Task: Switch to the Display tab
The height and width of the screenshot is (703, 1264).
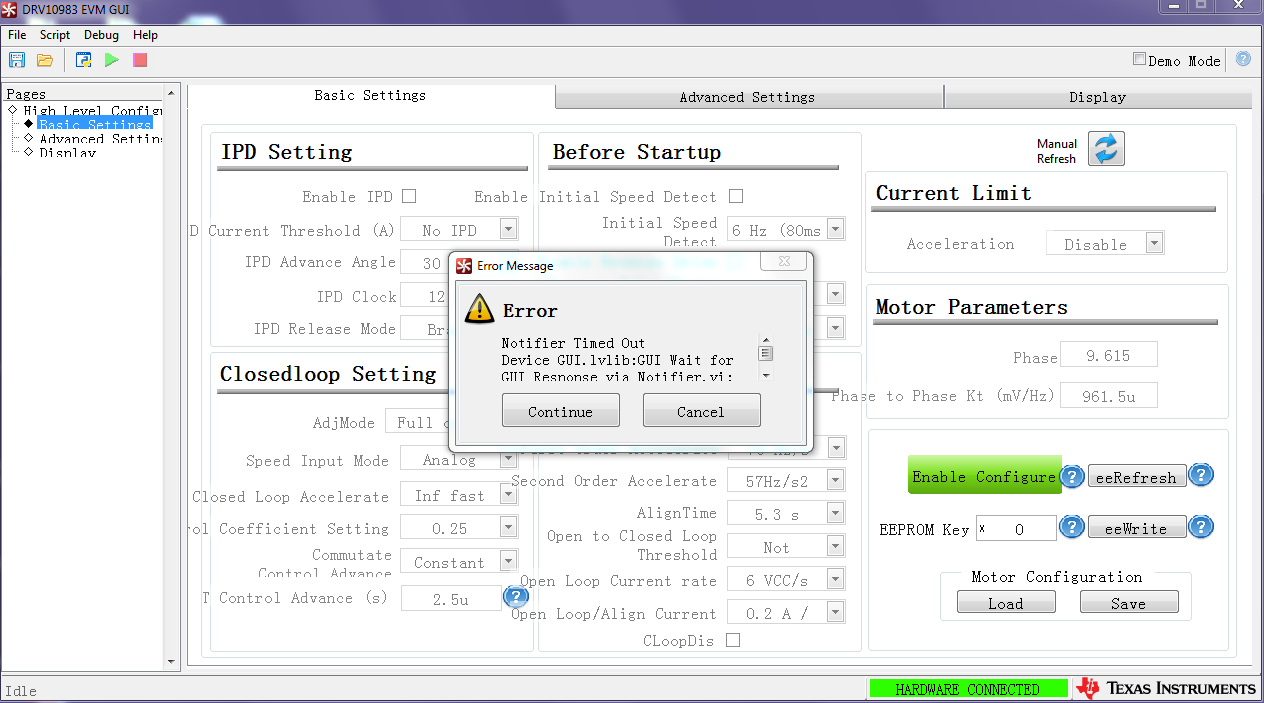Action: [x=1098, y=97]
